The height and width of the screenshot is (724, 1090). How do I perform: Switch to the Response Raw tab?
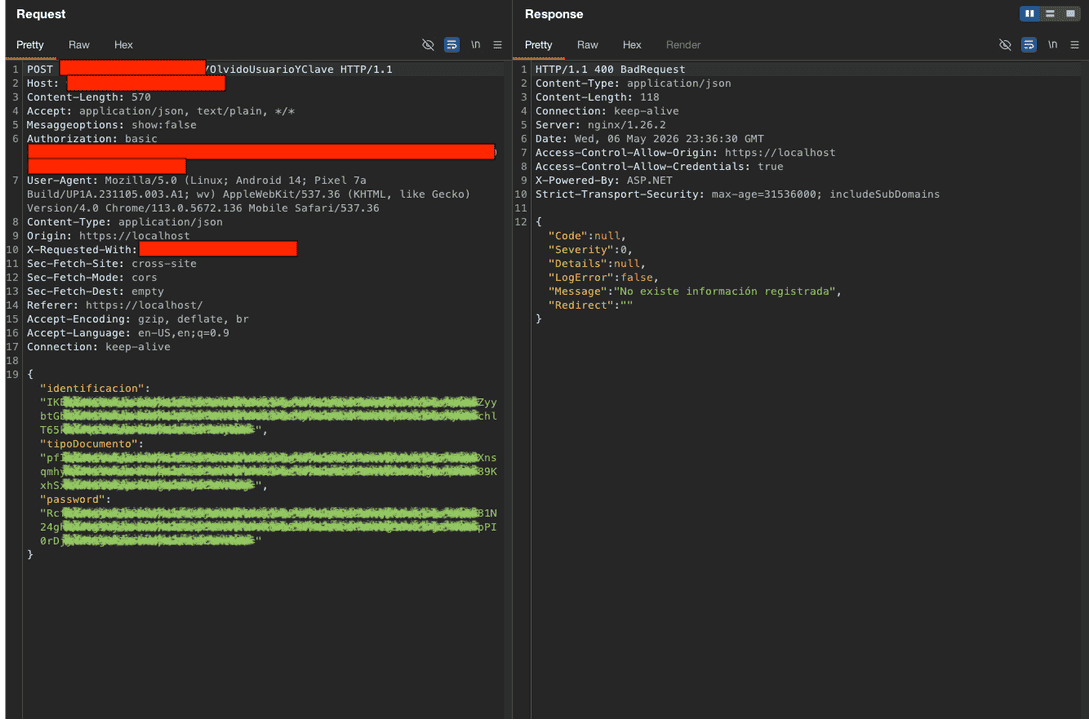[x=587, y=45]
